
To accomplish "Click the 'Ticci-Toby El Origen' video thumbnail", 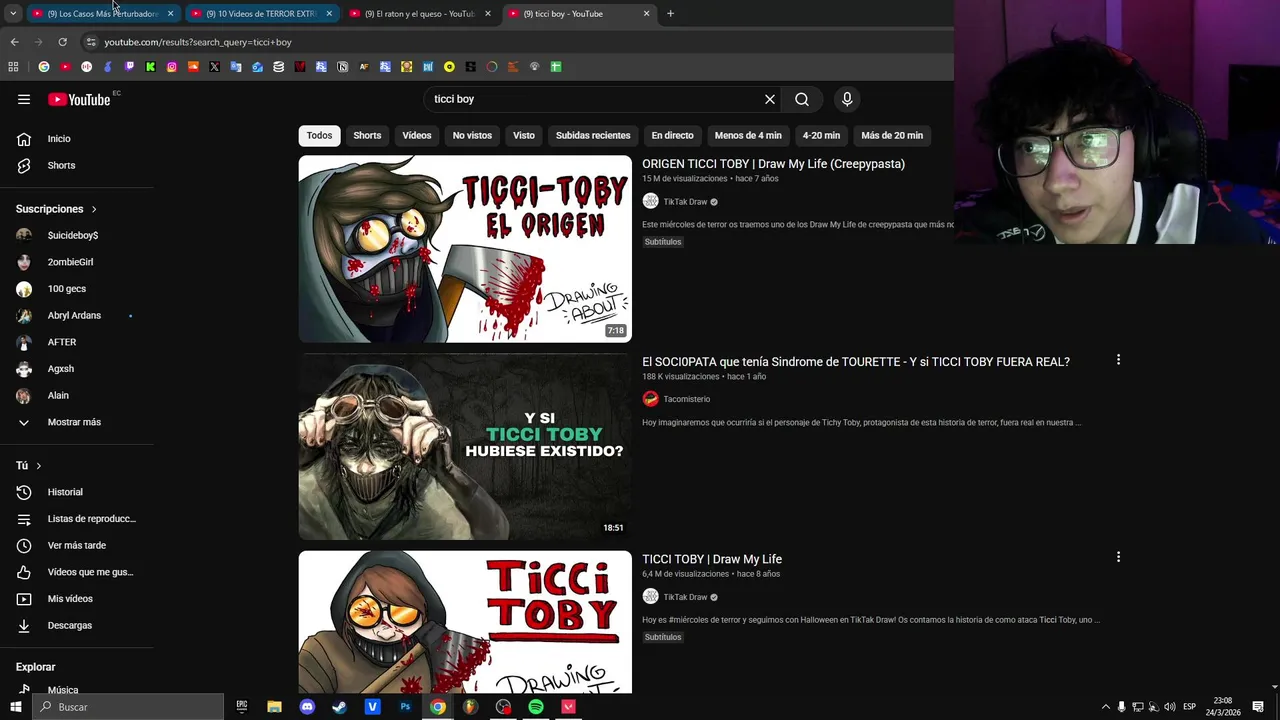I will point(465,249).
